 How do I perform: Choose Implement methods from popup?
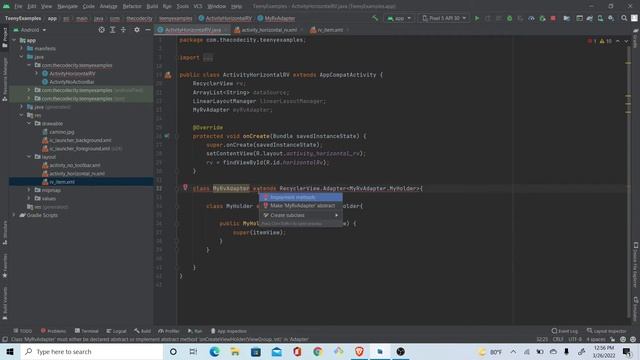tap(301, 198)
